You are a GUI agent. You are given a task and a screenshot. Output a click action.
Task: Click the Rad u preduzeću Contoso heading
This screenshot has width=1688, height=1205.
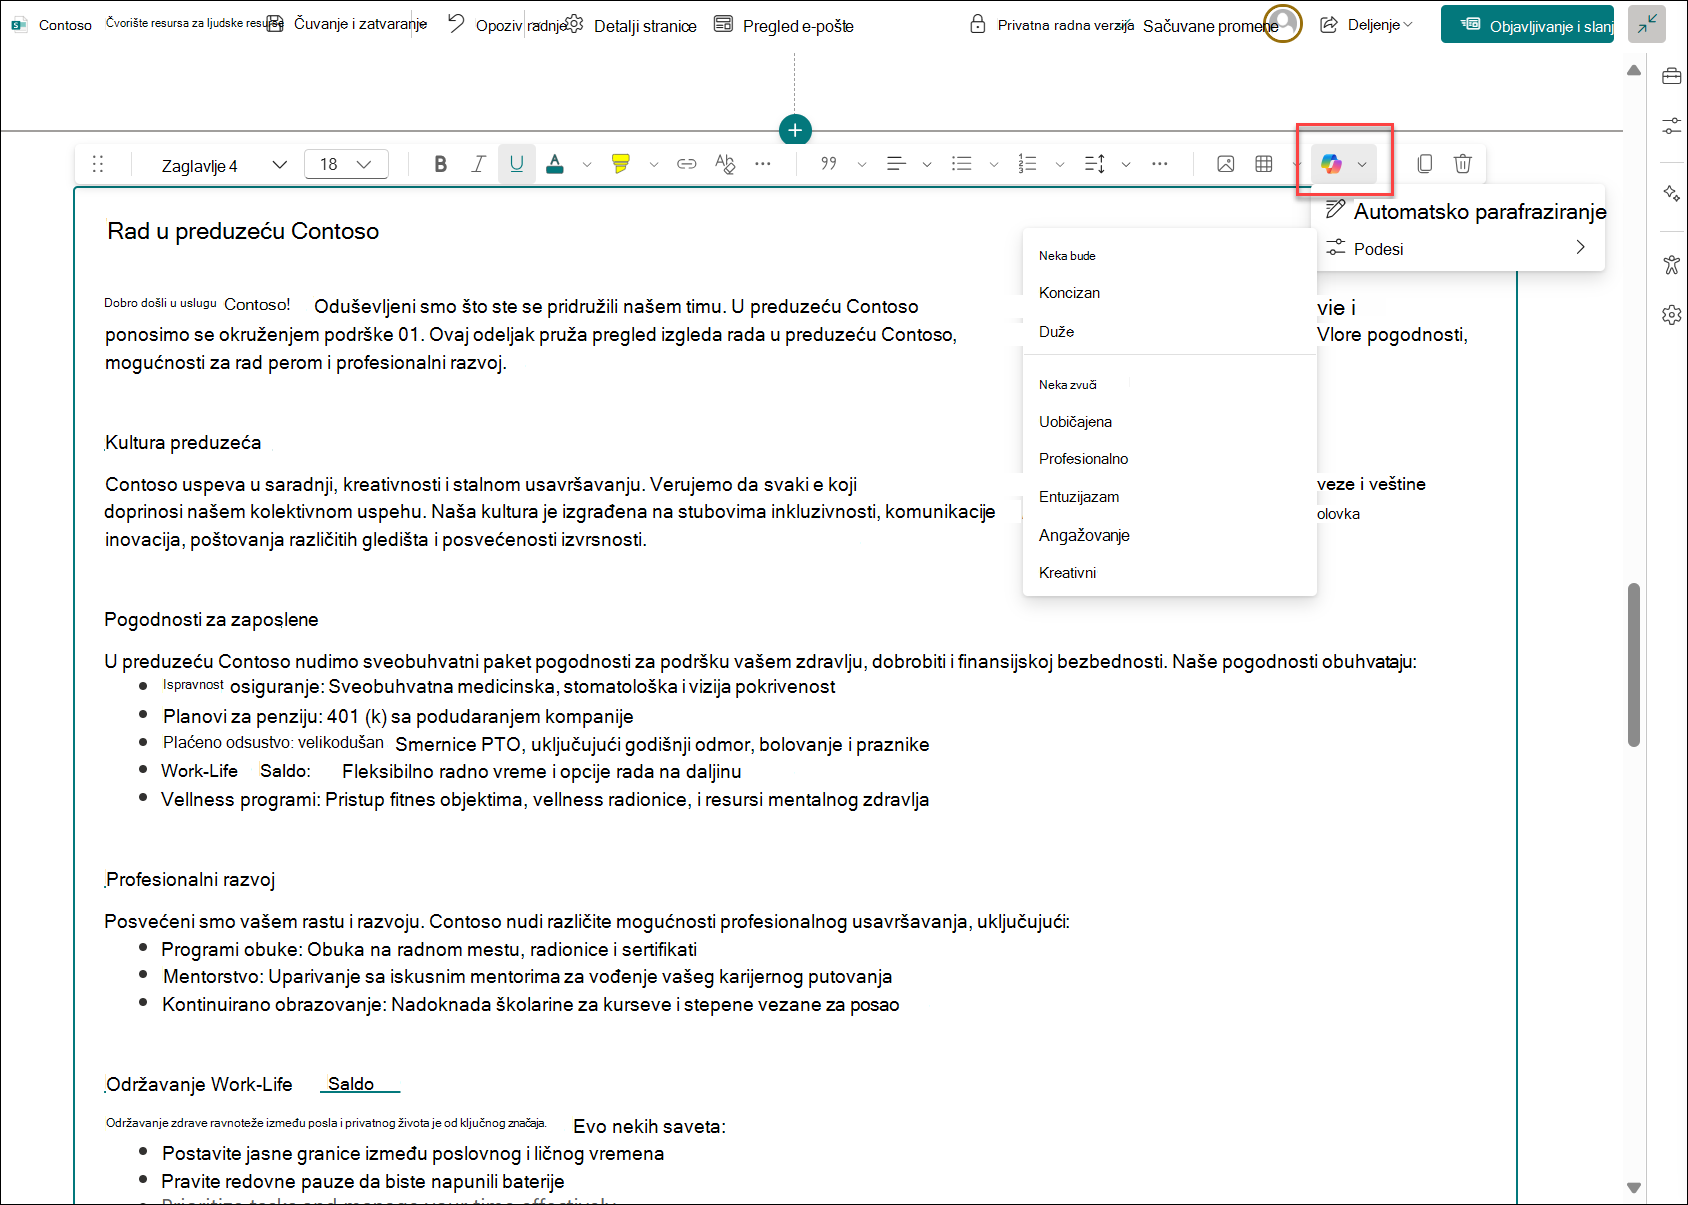(x=243, y=231)
